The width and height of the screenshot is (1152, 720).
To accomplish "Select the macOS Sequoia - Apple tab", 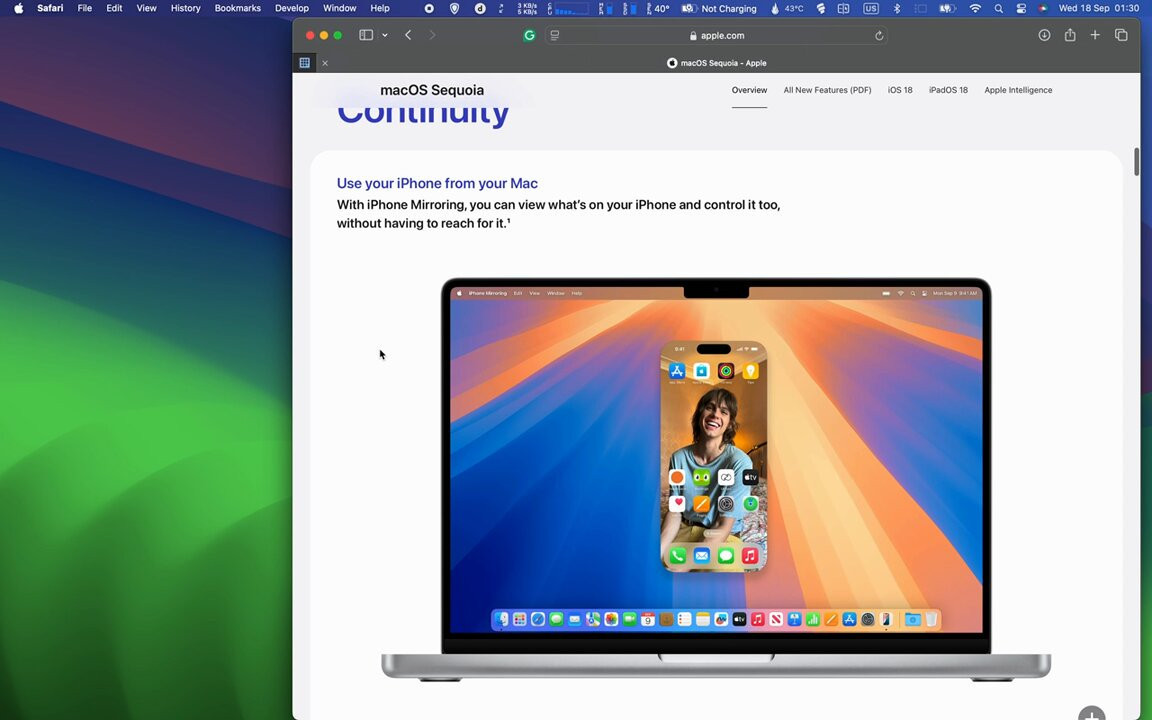I will (716, 63).
